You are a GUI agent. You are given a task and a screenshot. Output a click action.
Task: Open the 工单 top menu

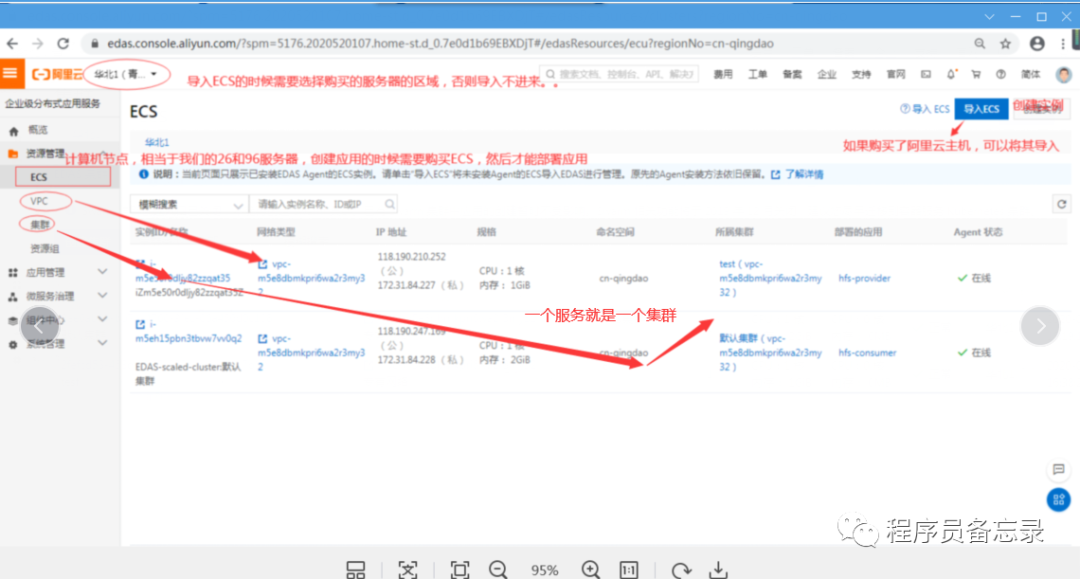click(x=757, y=74)
